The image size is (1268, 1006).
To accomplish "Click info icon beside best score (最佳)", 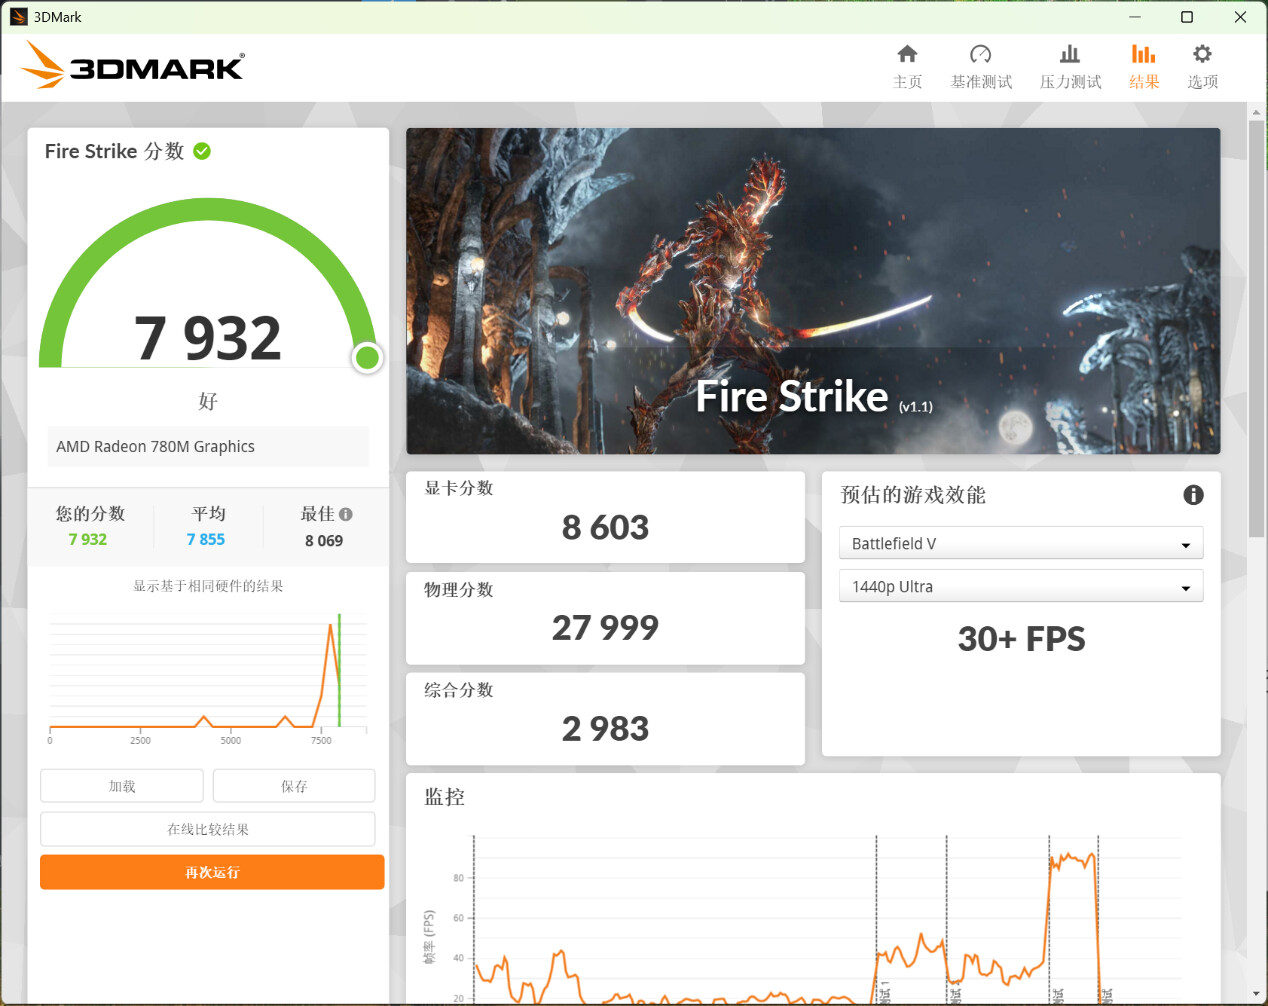I will point(346,514).
